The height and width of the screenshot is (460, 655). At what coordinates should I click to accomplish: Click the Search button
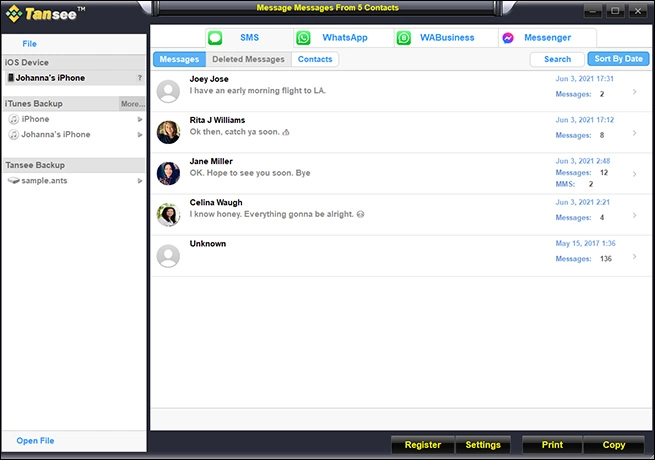557,60
